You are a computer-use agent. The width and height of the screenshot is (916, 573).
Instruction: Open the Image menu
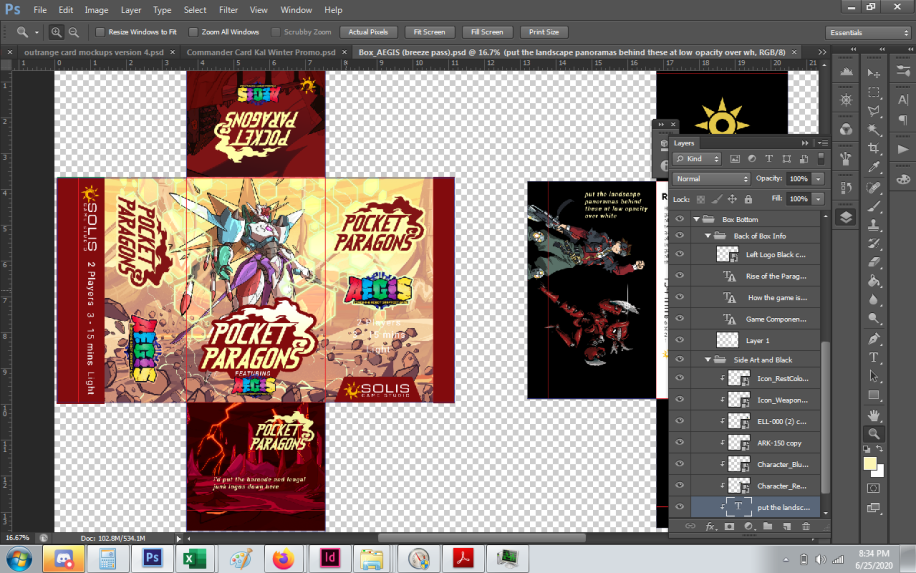point(96,10)
